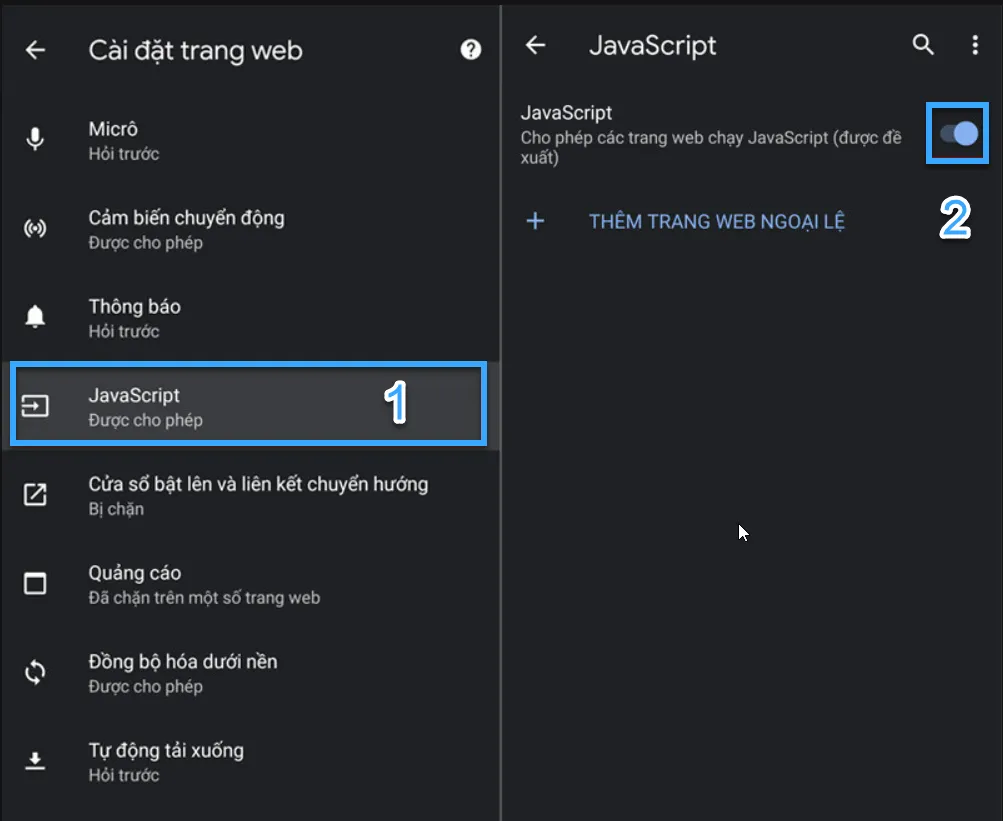Click the Quảng cáo ads icon
The width and height of the screenshot is (1003, 821).
click(36, 583)
